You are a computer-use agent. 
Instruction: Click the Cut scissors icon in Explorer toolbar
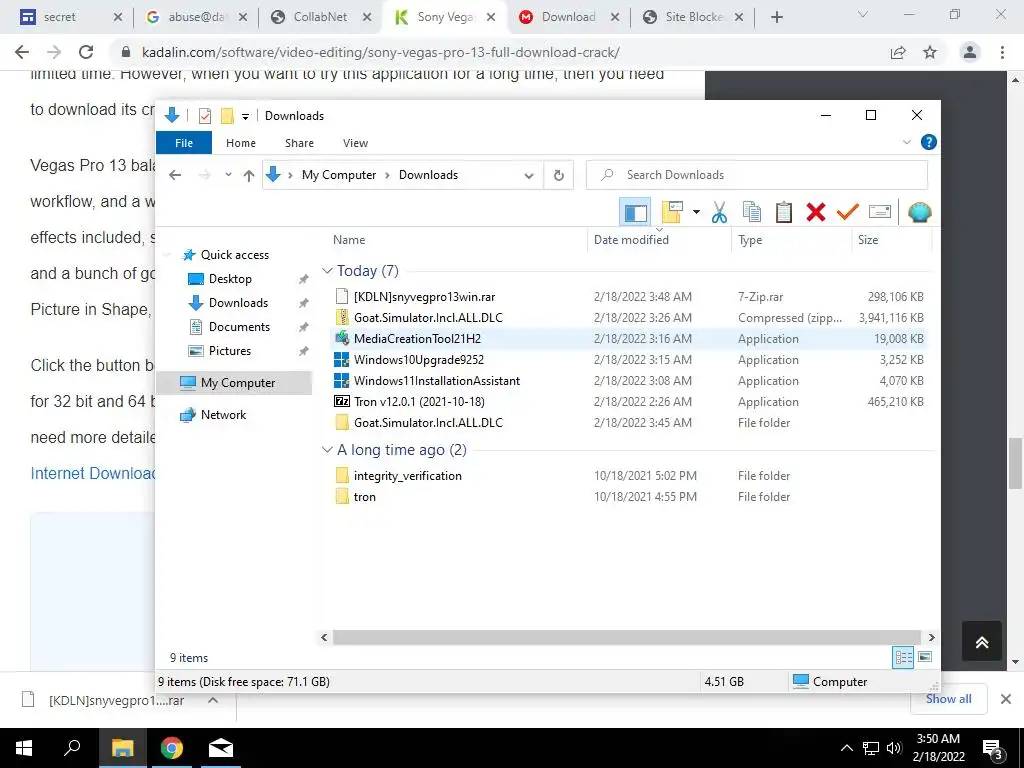[719, 212]
